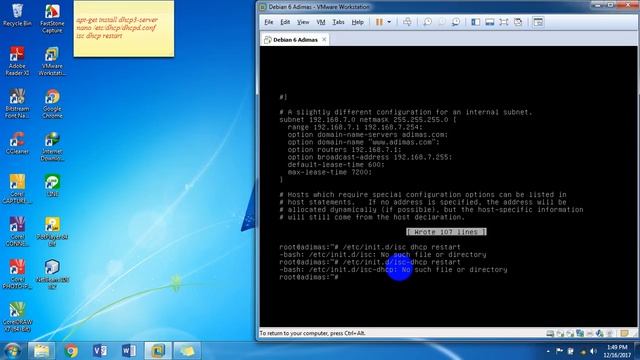Open the File menu in VMware

[x=269, y=22]
